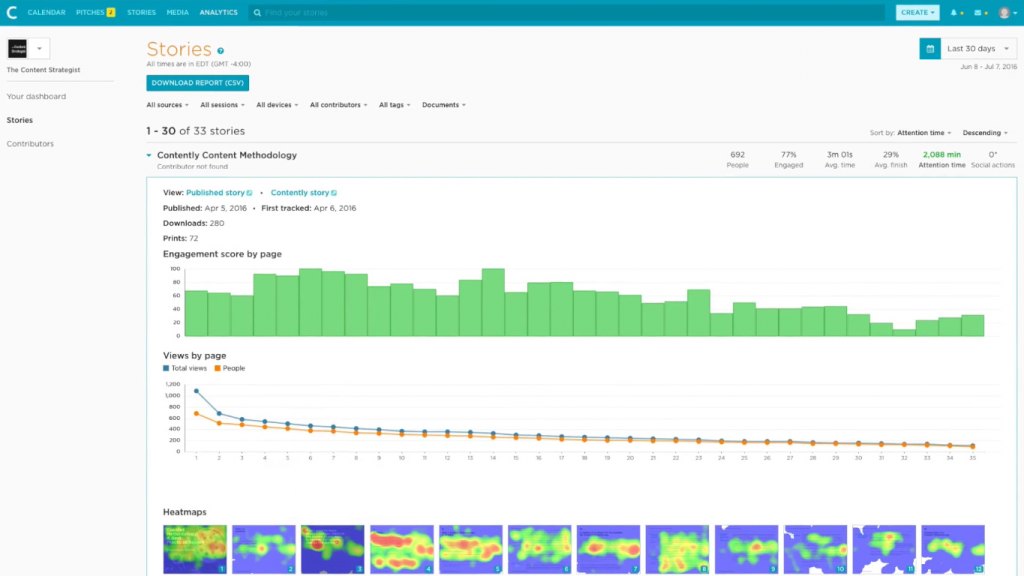Screen dimensions: 1024x576
Task: Open heatmap thumbnail 8
Action: [x=677, y=549]
